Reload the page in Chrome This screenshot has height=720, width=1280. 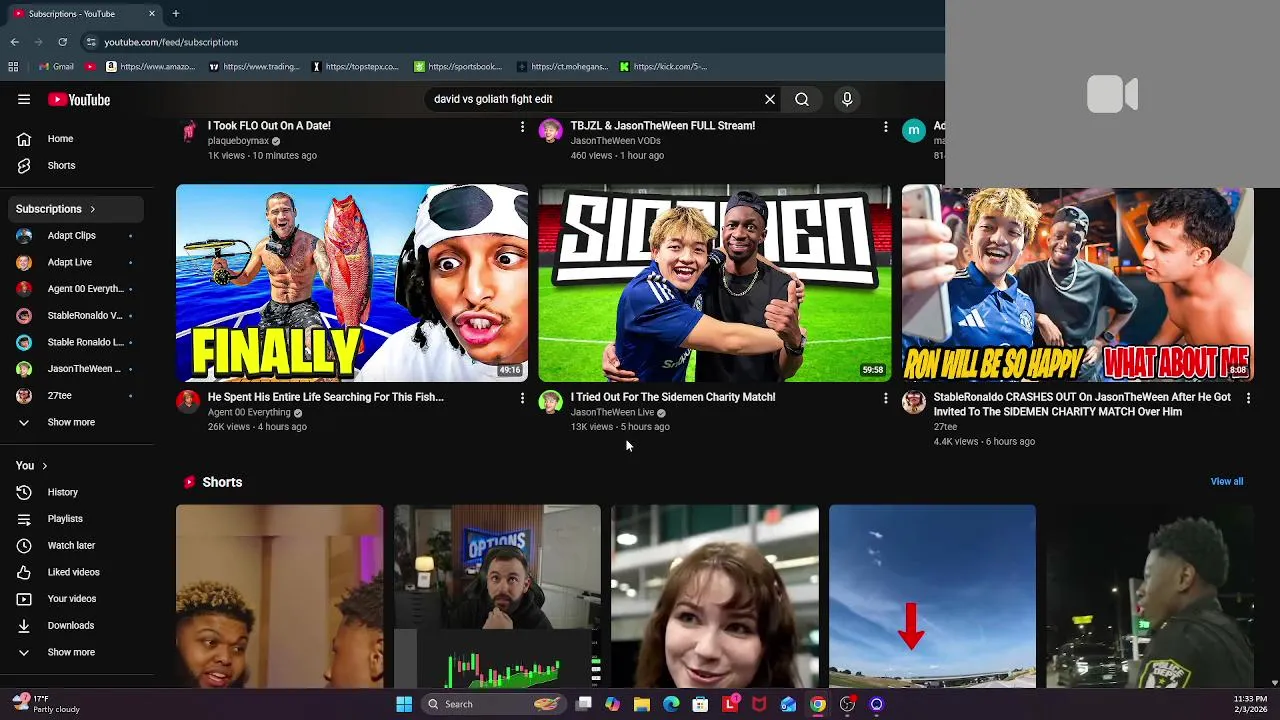(62, 42)
